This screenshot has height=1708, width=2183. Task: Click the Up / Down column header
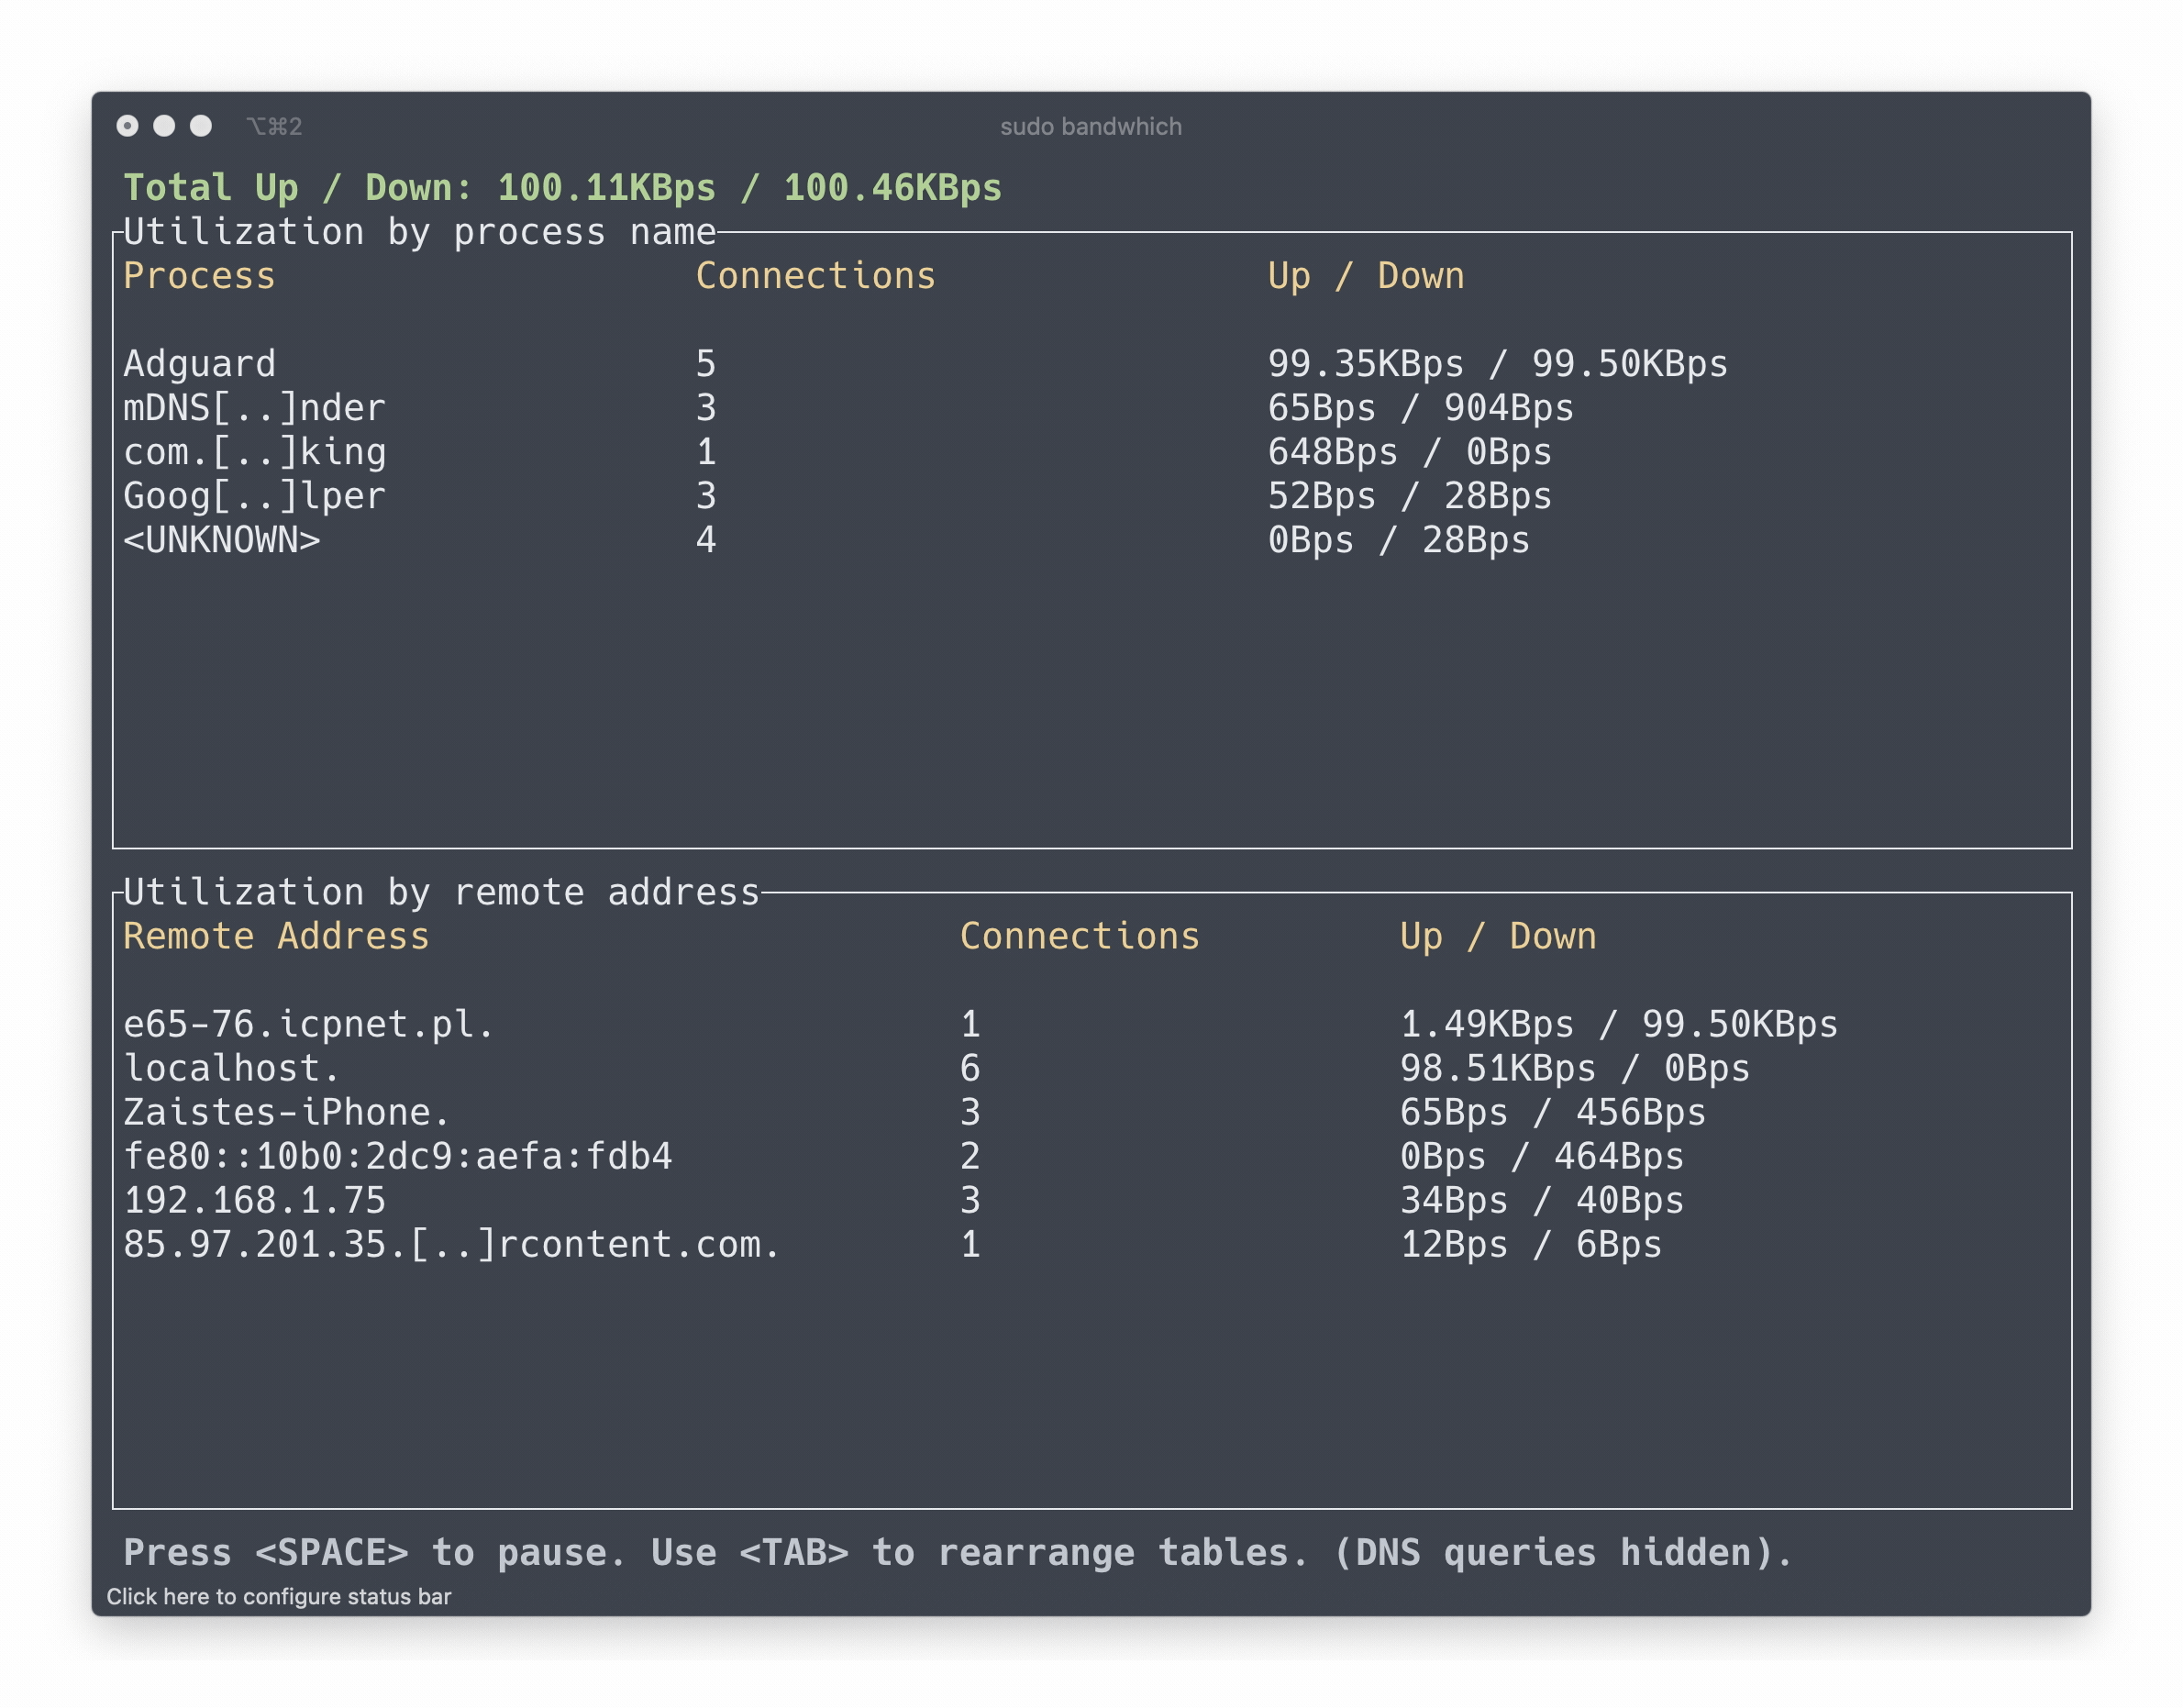(1365, 275)
